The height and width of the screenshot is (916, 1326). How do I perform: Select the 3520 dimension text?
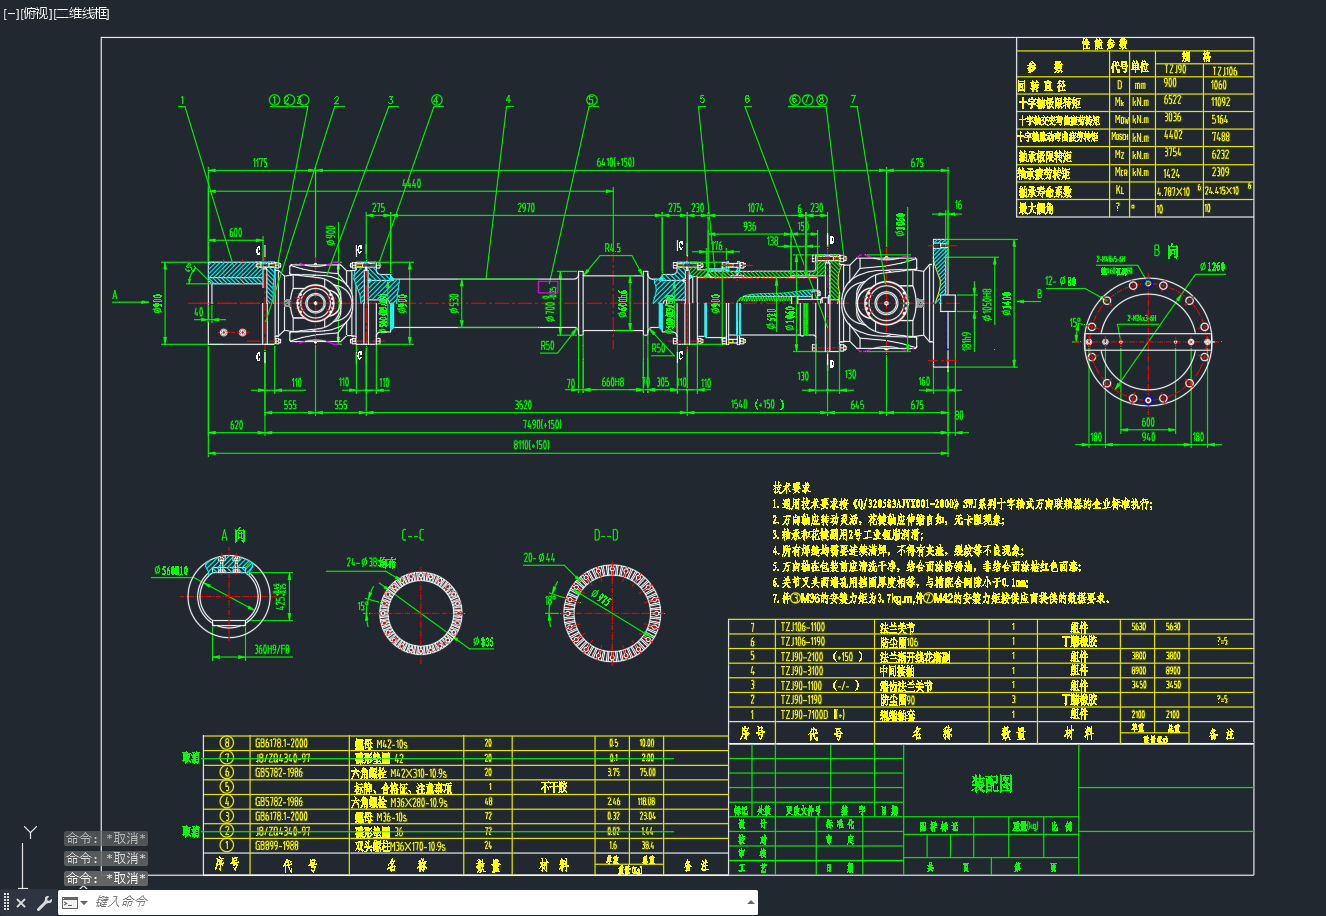523,405
